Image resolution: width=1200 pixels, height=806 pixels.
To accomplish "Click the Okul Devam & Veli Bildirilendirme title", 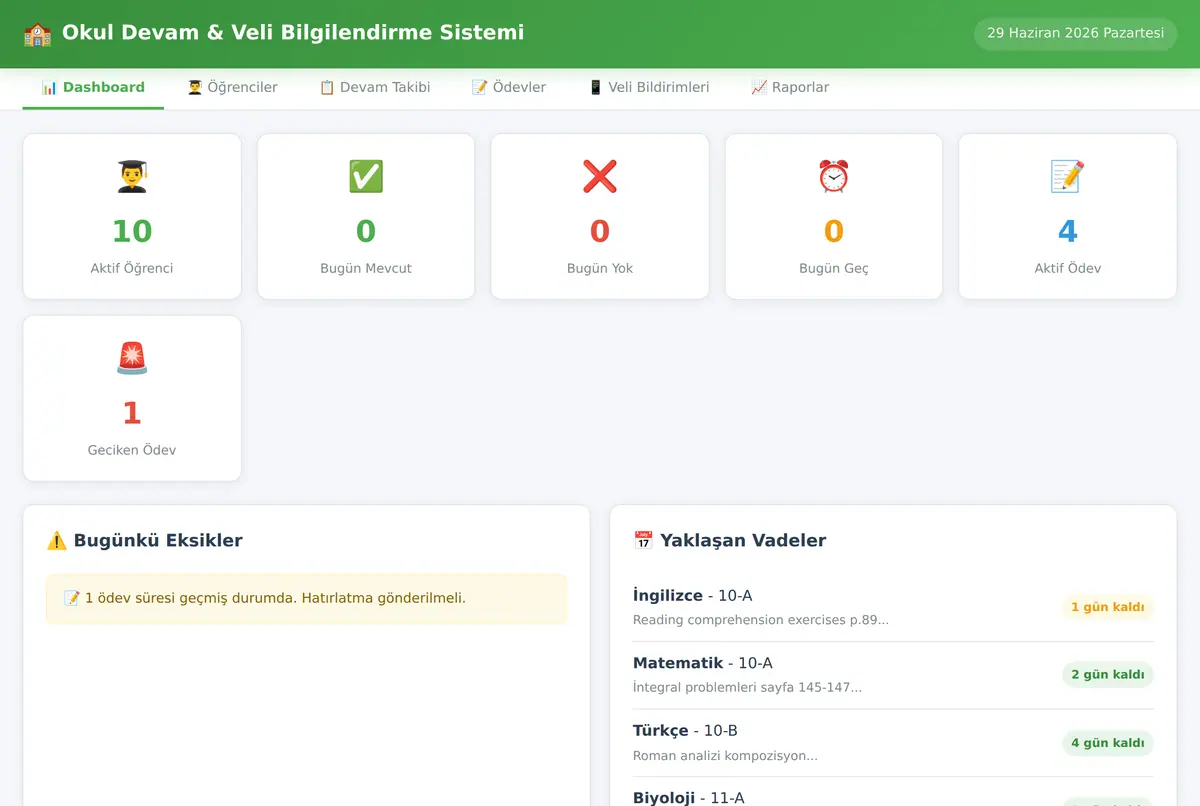I will click(x=293, y=33).
